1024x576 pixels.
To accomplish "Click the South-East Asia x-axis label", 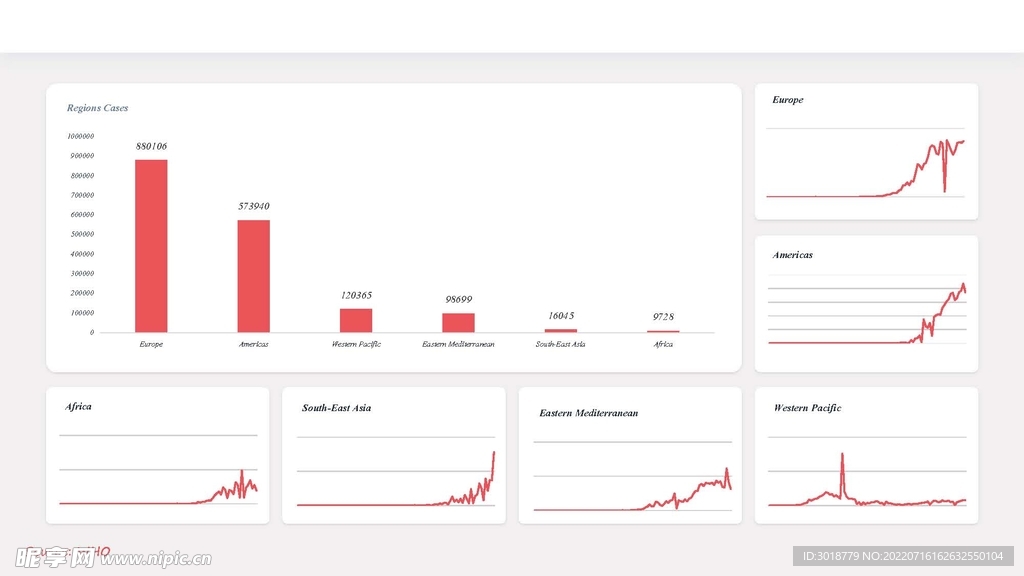I will point(560,344).
